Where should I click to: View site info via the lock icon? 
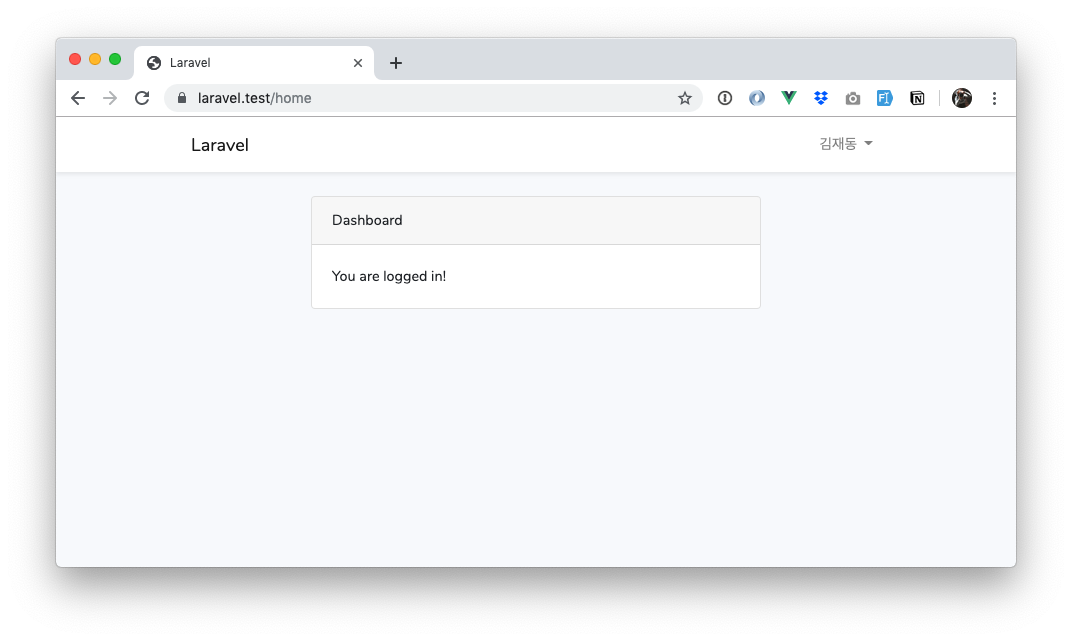tap(182, 98)
